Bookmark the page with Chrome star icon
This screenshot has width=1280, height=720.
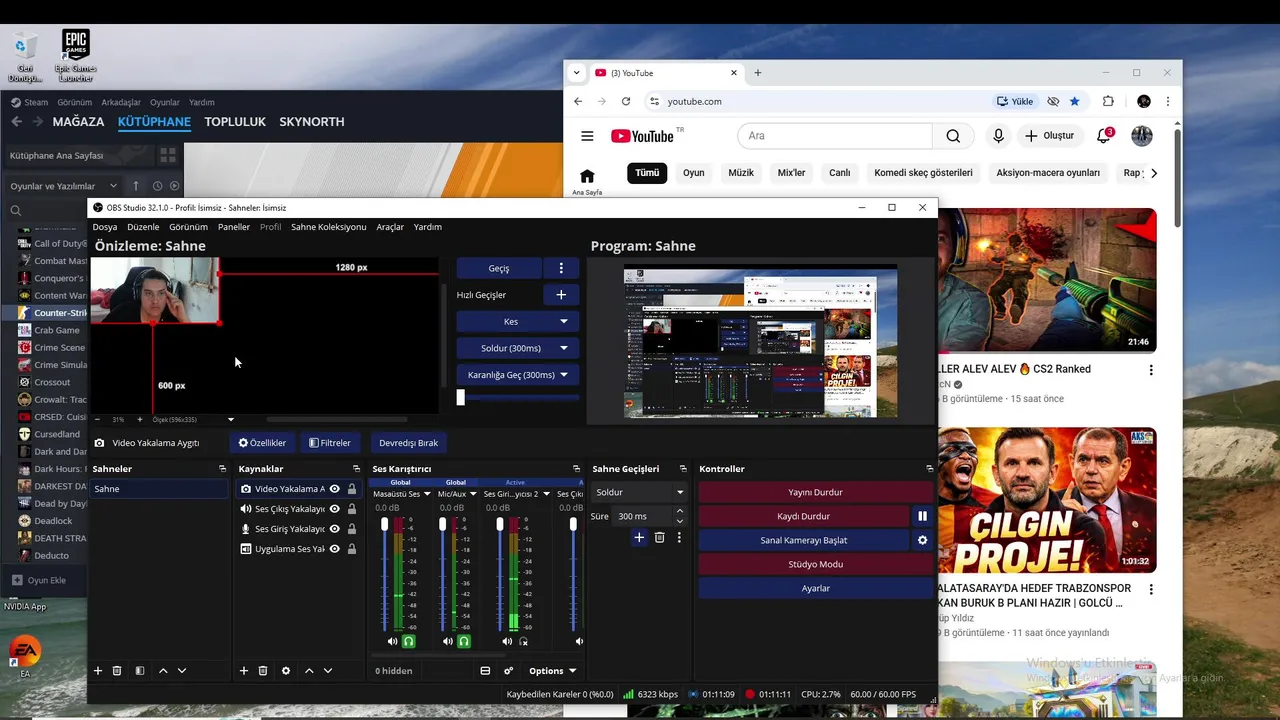[x=1074, y=101]
